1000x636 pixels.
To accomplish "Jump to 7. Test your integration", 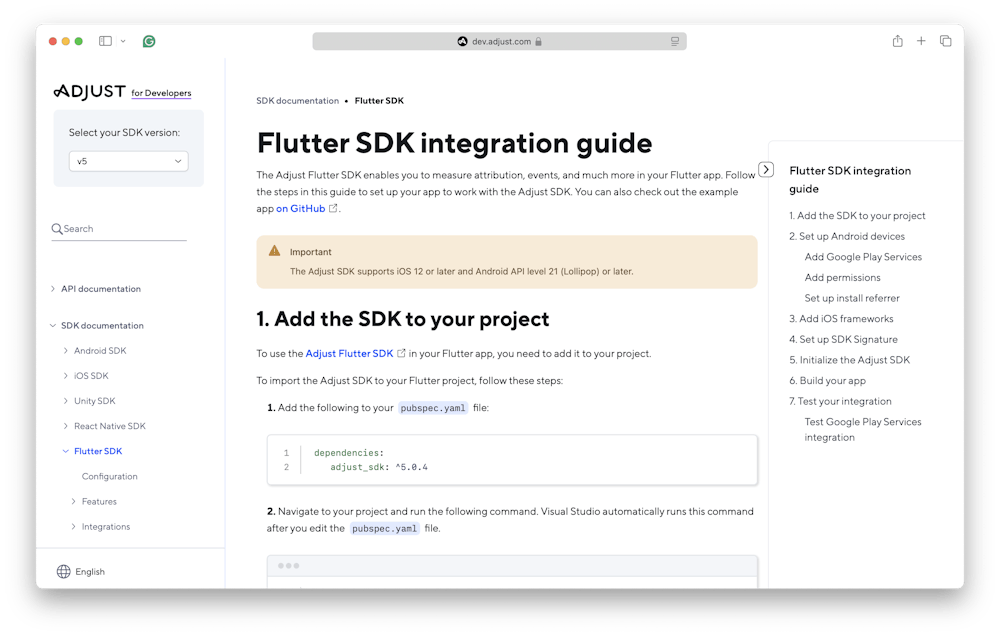I will (841, 401).
